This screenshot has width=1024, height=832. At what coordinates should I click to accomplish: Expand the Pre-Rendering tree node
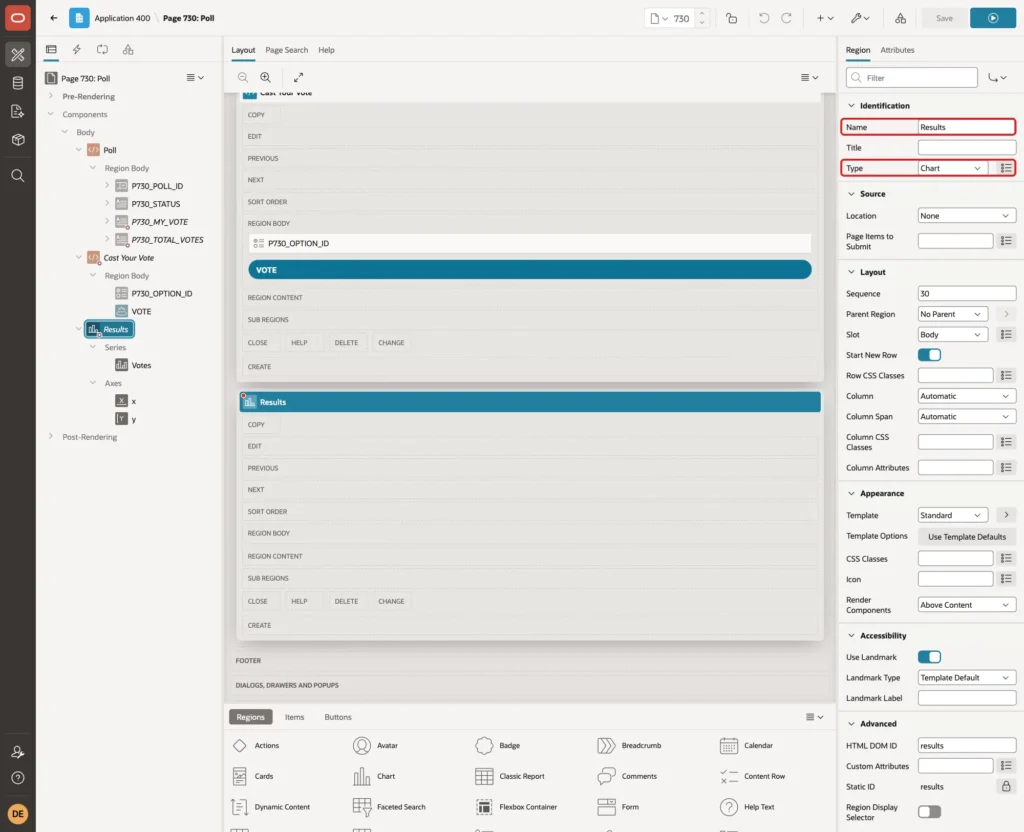(x=51, y=96)
